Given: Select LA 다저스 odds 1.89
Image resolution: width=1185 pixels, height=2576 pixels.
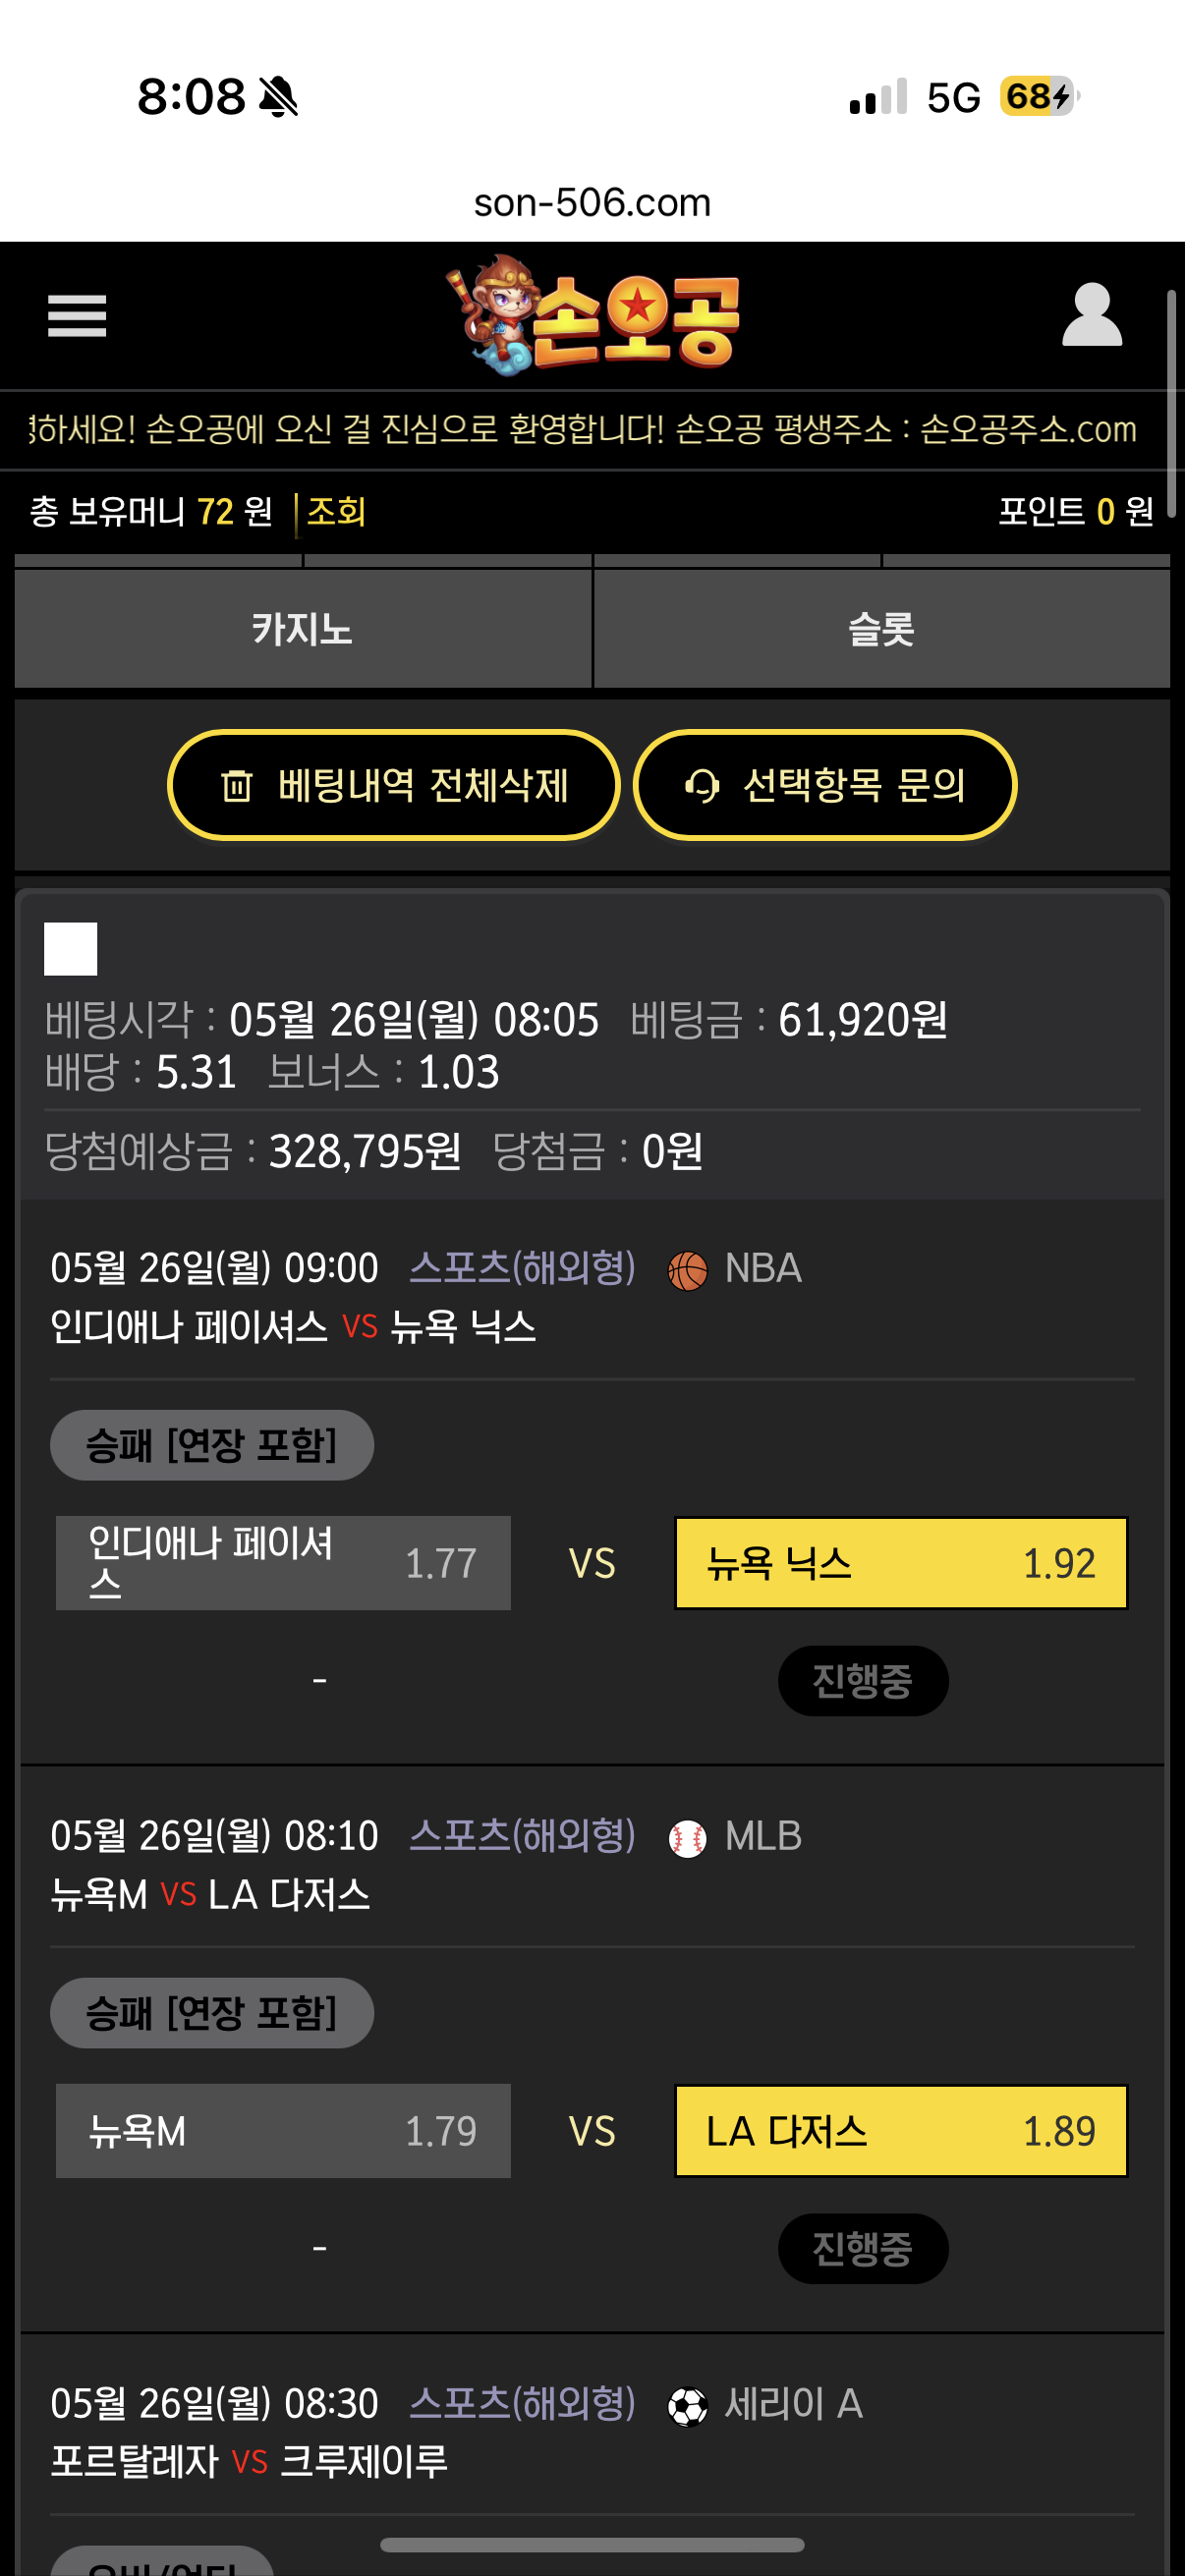Looking at the screenshot, I should pyautogui.click(x=901, y=2131).
